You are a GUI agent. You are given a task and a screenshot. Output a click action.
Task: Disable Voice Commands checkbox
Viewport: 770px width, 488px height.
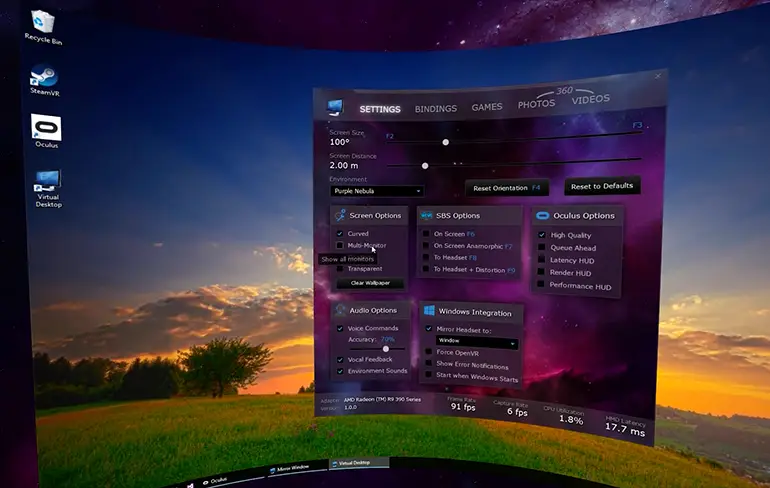click(340, 328)
